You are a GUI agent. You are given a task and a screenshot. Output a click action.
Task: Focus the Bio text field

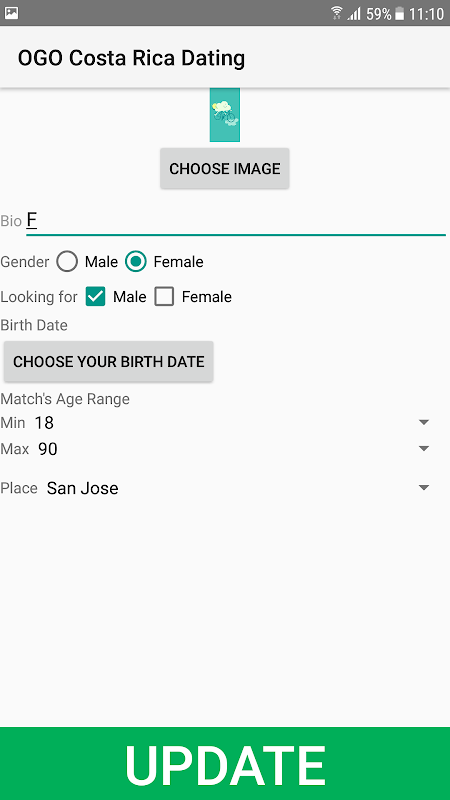coord(236,221)
